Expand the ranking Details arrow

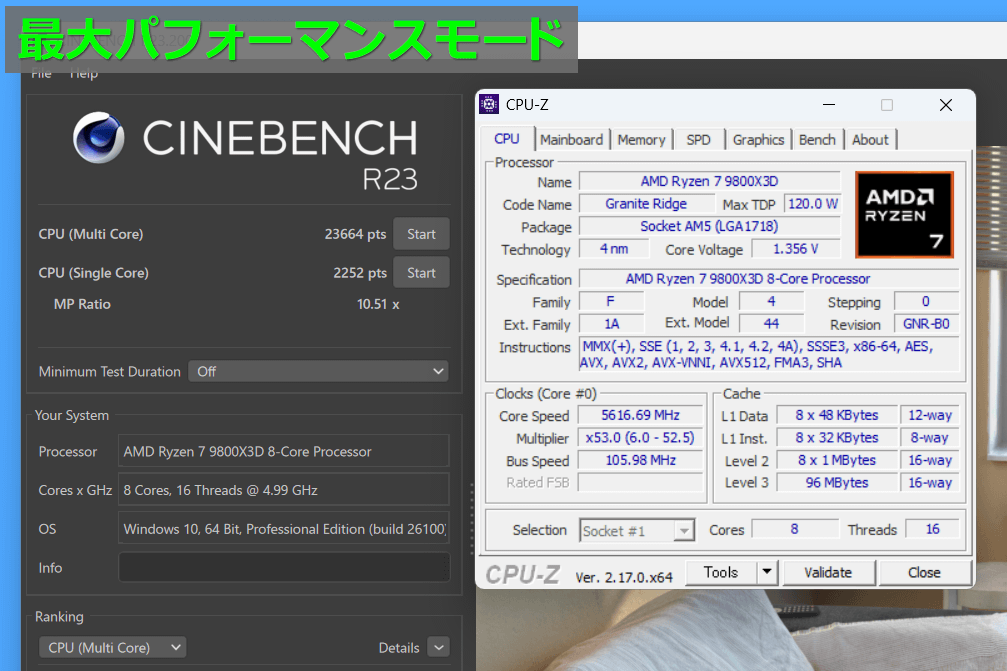click(x=438, y=648)
